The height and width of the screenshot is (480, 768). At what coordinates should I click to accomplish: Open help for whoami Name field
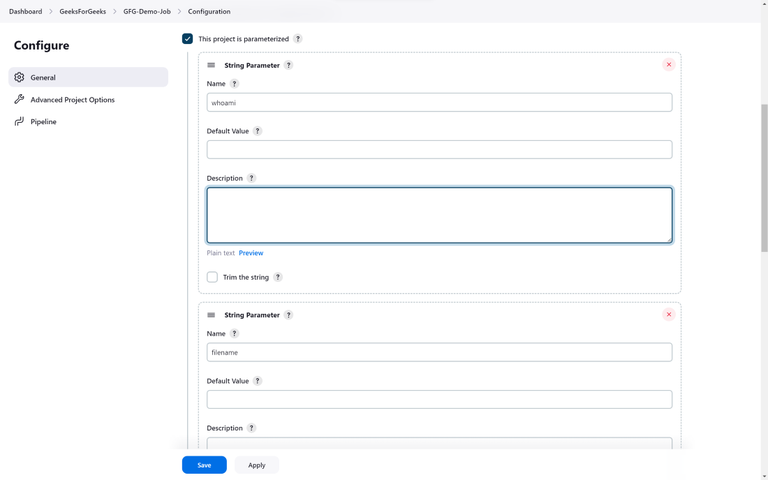coord(234,84)
